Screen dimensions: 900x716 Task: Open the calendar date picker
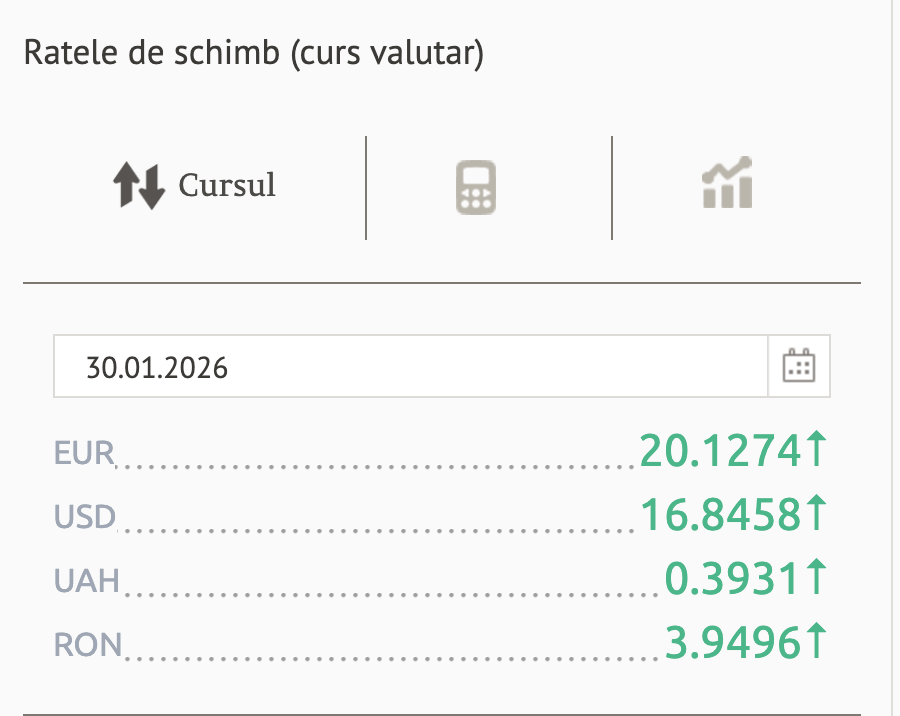pyautogui.click(x=798, y=366)
